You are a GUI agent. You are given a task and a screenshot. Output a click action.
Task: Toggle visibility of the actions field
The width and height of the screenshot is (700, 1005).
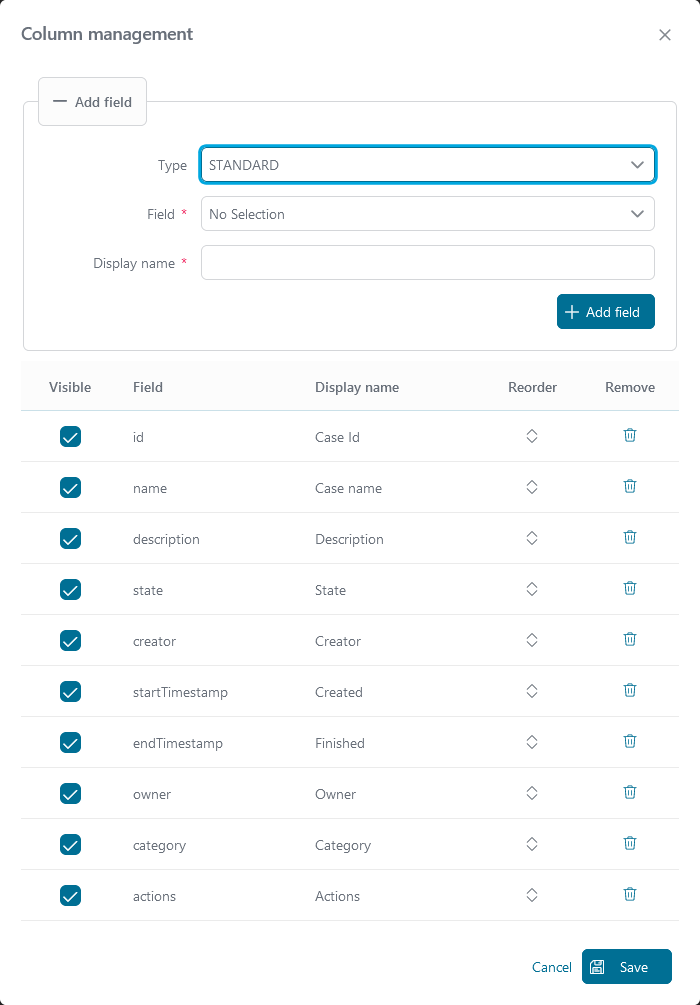click(71, 895)
